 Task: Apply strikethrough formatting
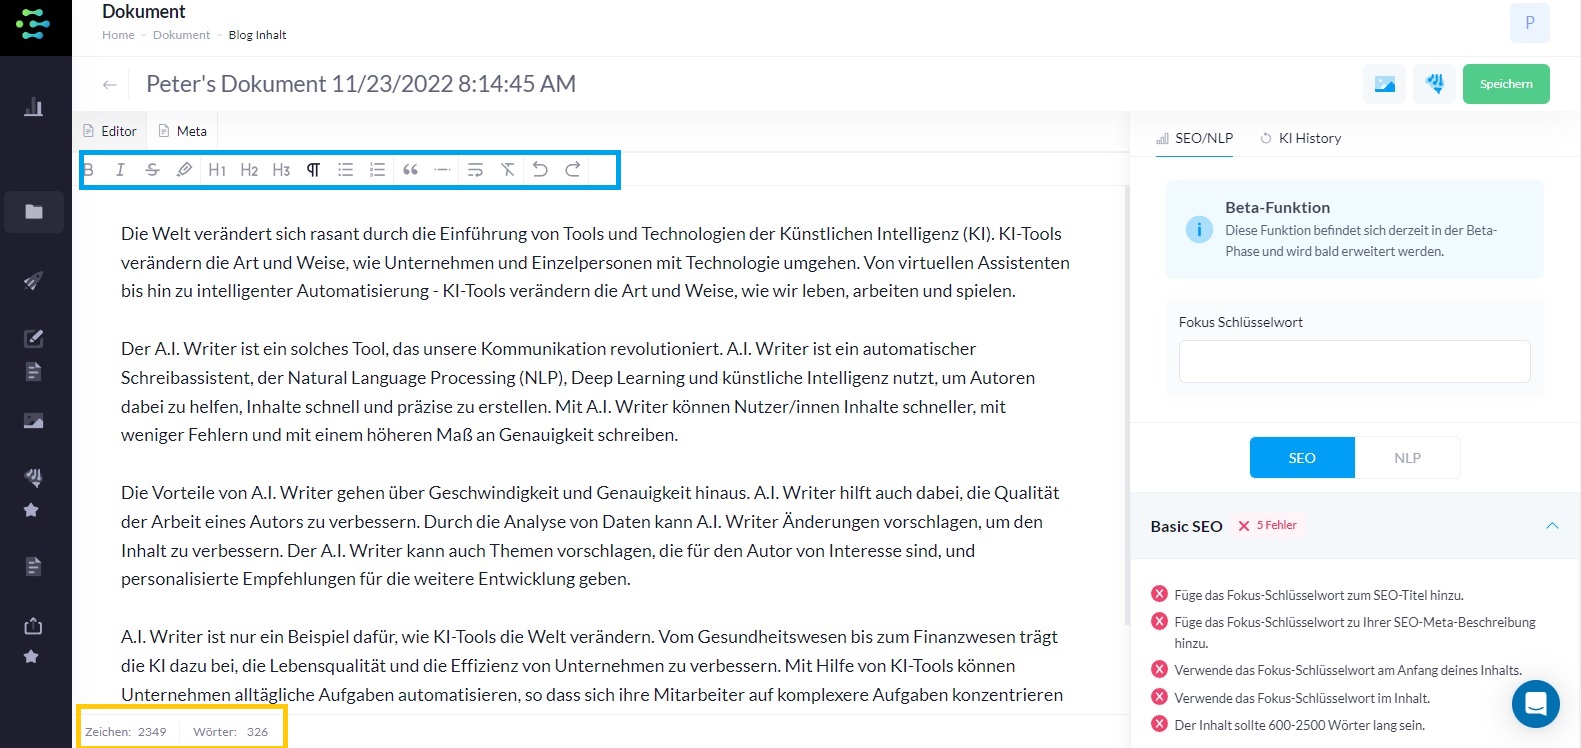pyautogui.click(x=152, y=170)
